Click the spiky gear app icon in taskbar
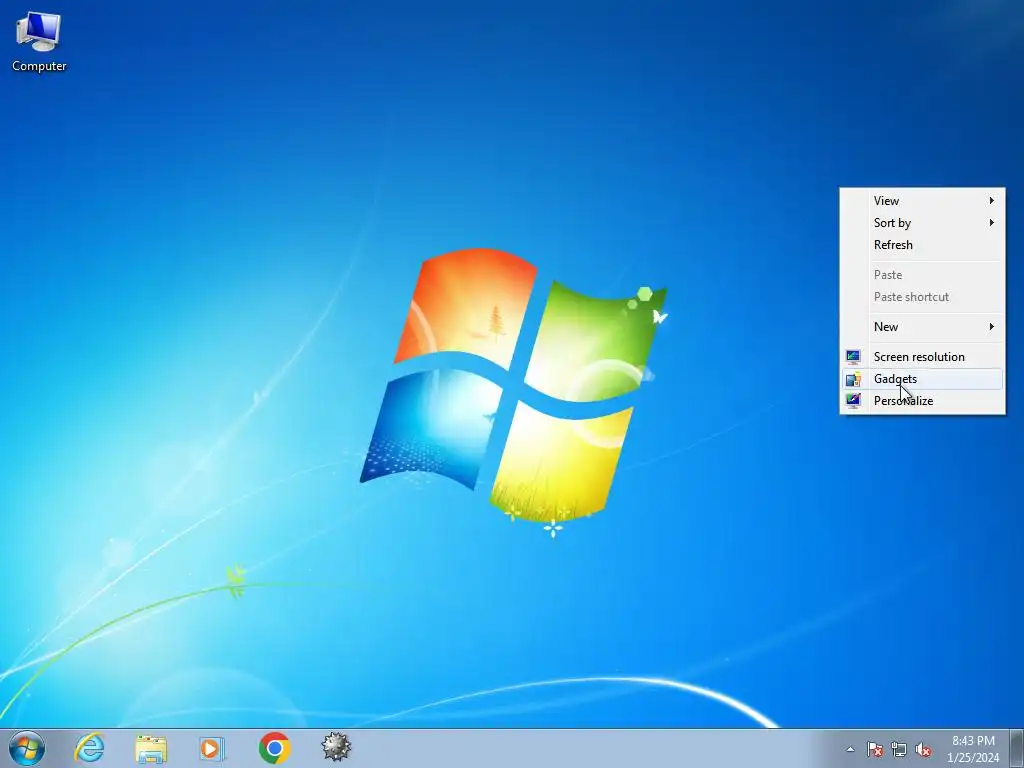The height and width of the screenshot is (768, 1024). coord(336,747)
